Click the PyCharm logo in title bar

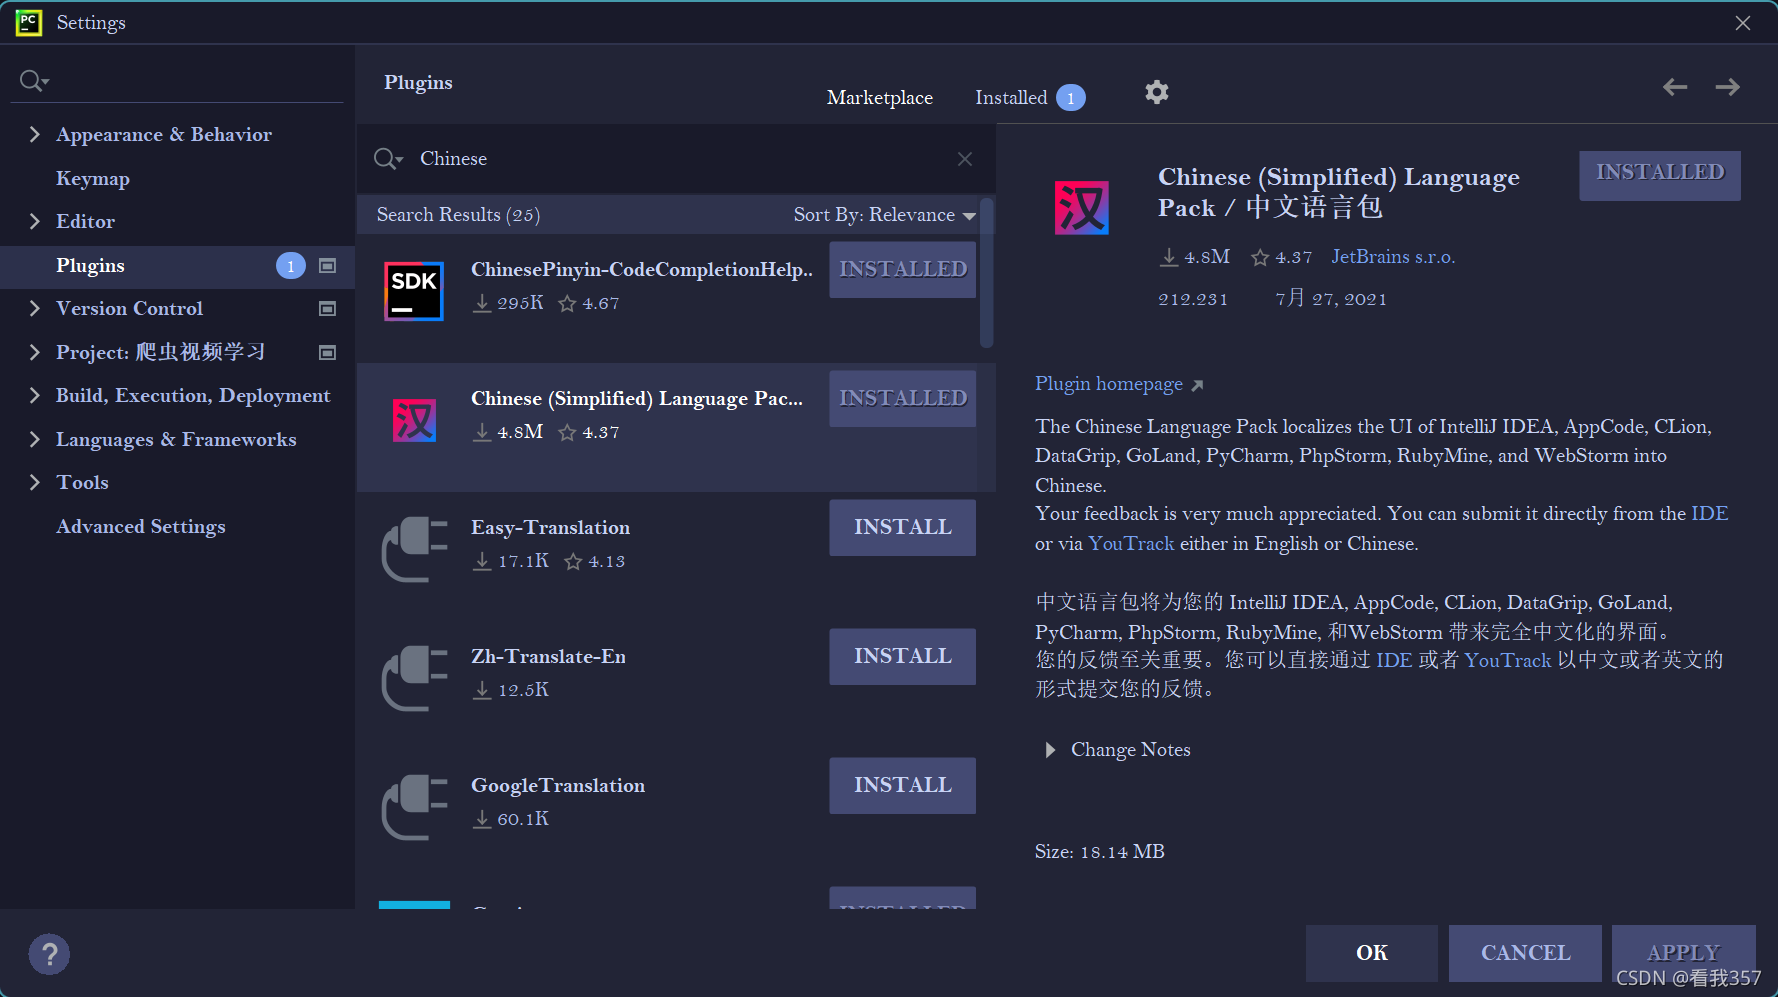[x=29, y=22]
